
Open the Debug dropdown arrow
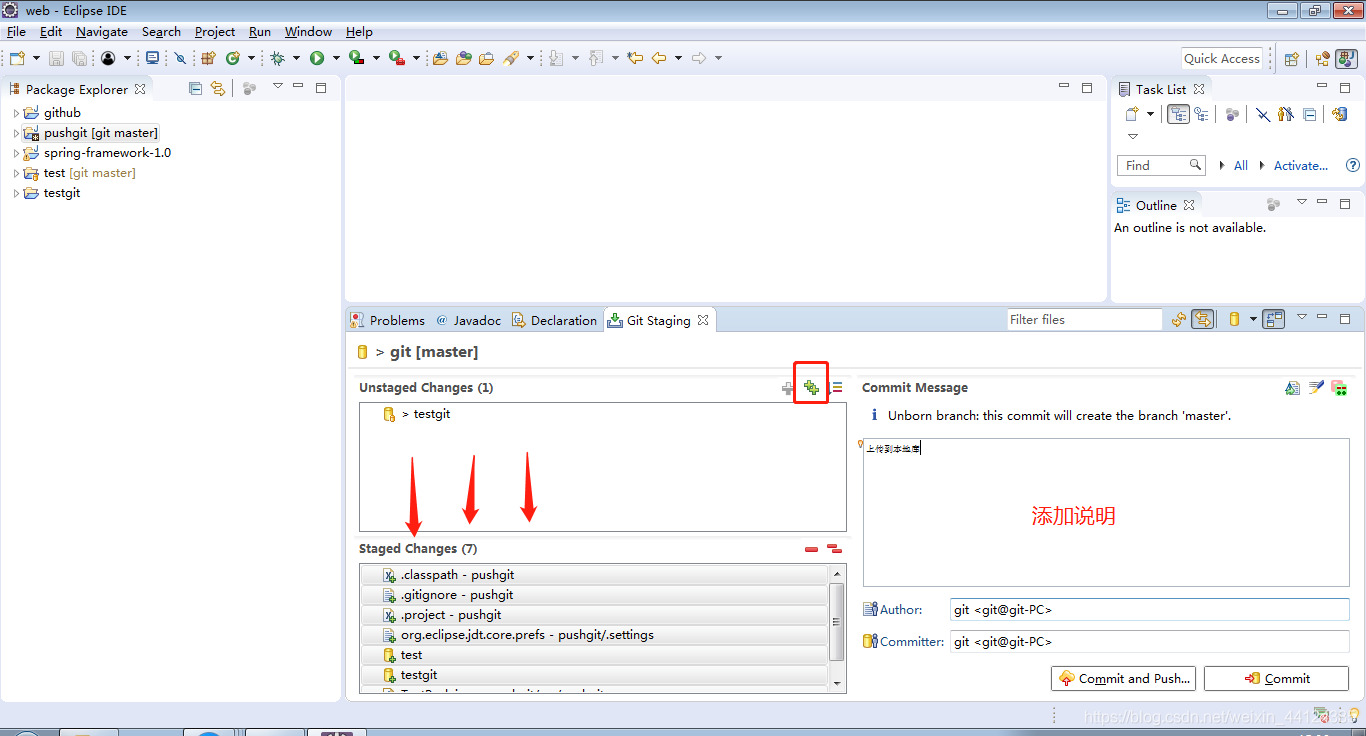point(297,58)
